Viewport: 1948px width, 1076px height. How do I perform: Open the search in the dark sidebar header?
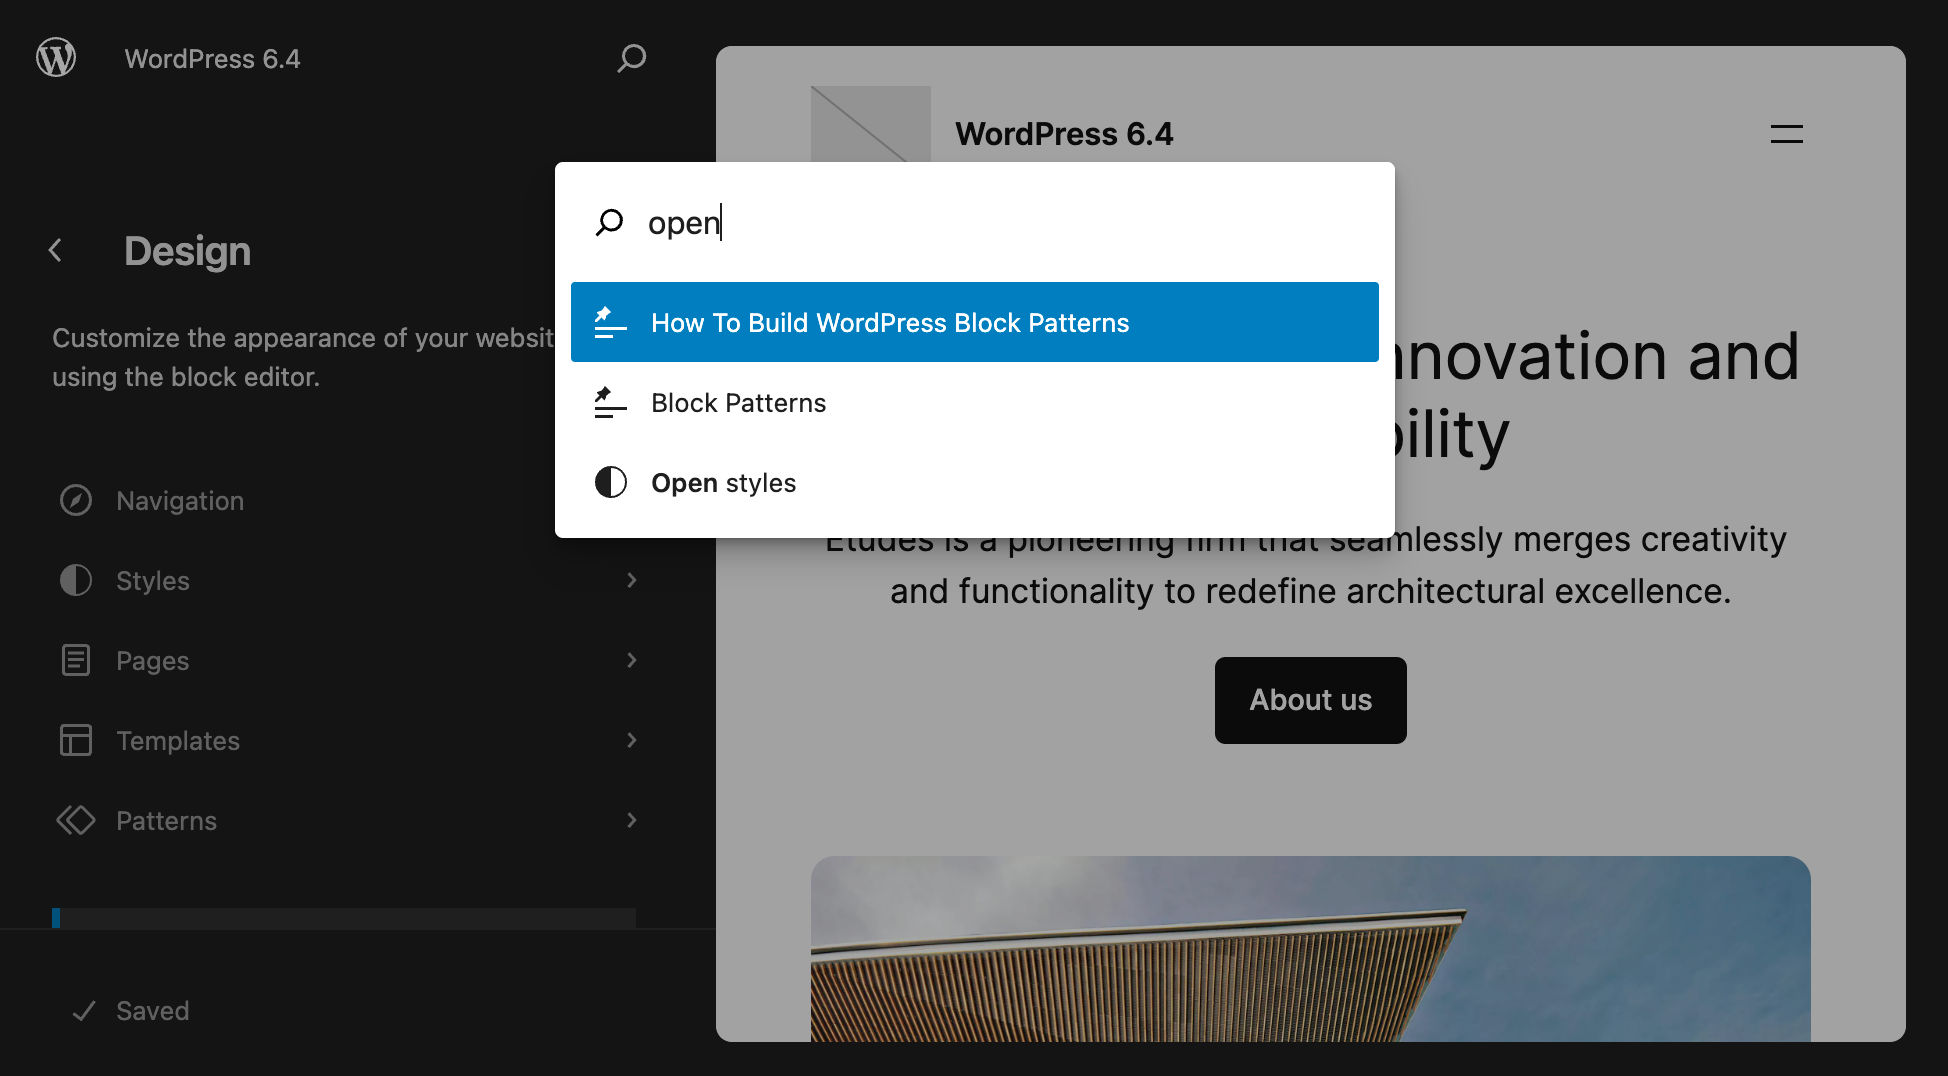pyautogui.click(x=630, y=58)
